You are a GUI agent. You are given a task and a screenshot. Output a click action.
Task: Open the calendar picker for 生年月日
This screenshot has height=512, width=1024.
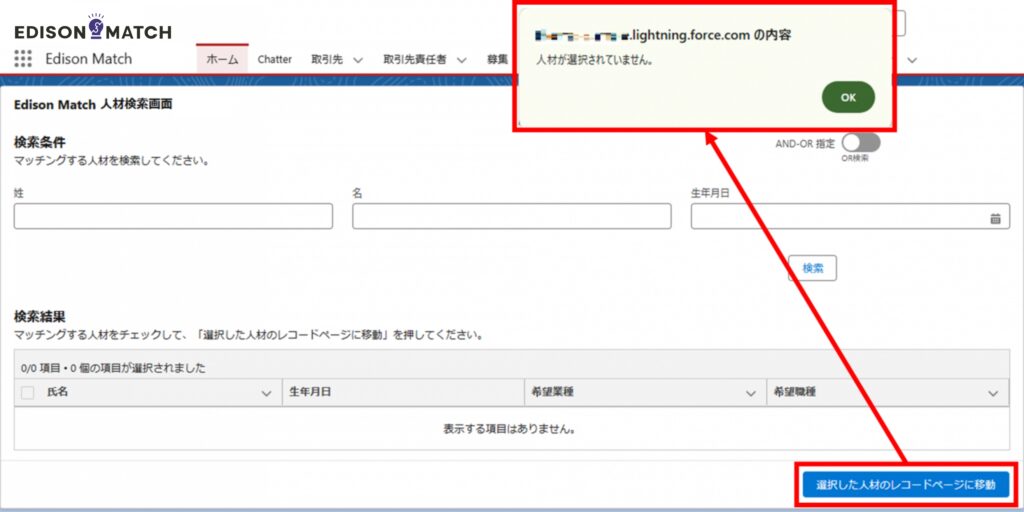(995, 217)
